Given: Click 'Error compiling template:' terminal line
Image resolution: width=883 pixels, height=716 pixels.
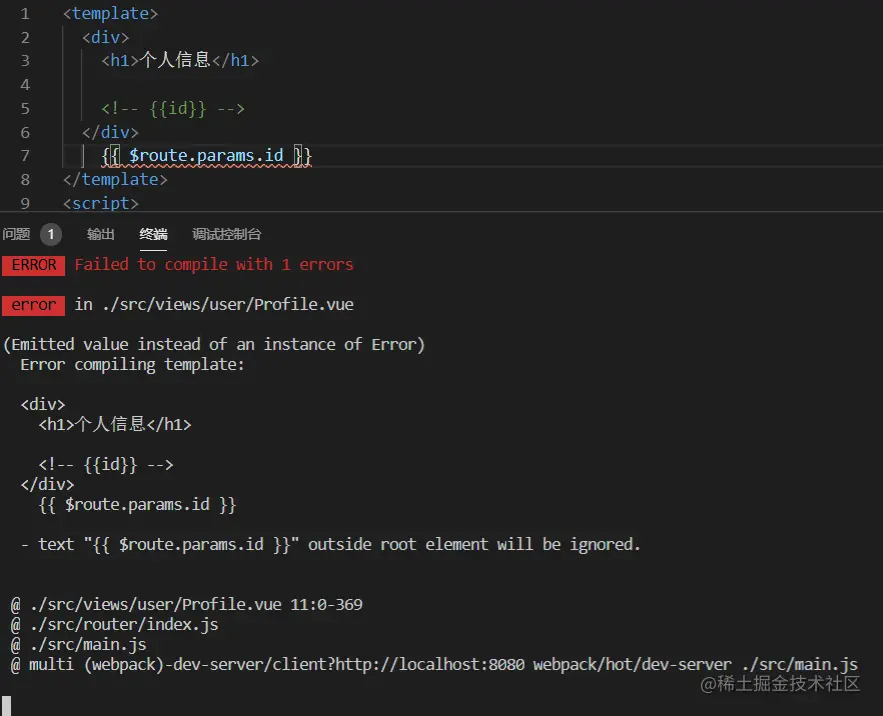Looking at the screenshot, I should [x=132, y=364].
